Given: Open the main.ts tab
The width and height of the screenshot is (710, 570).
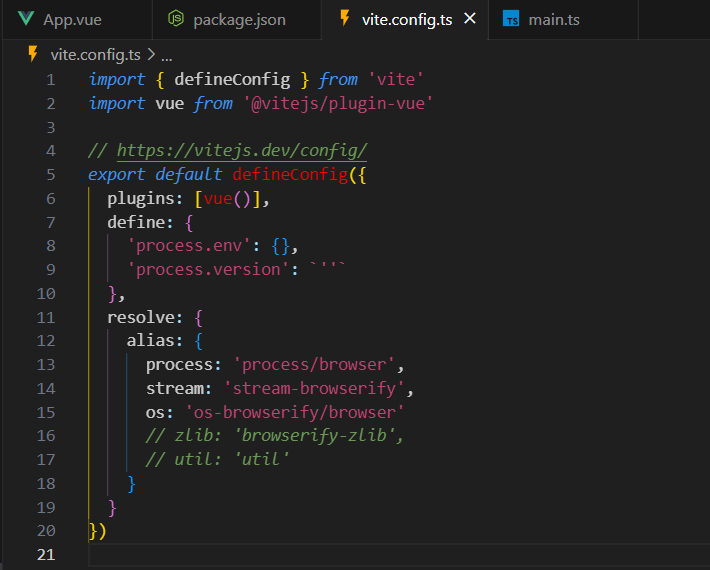Looking at the screenshot, I should [x=563, y=19].
